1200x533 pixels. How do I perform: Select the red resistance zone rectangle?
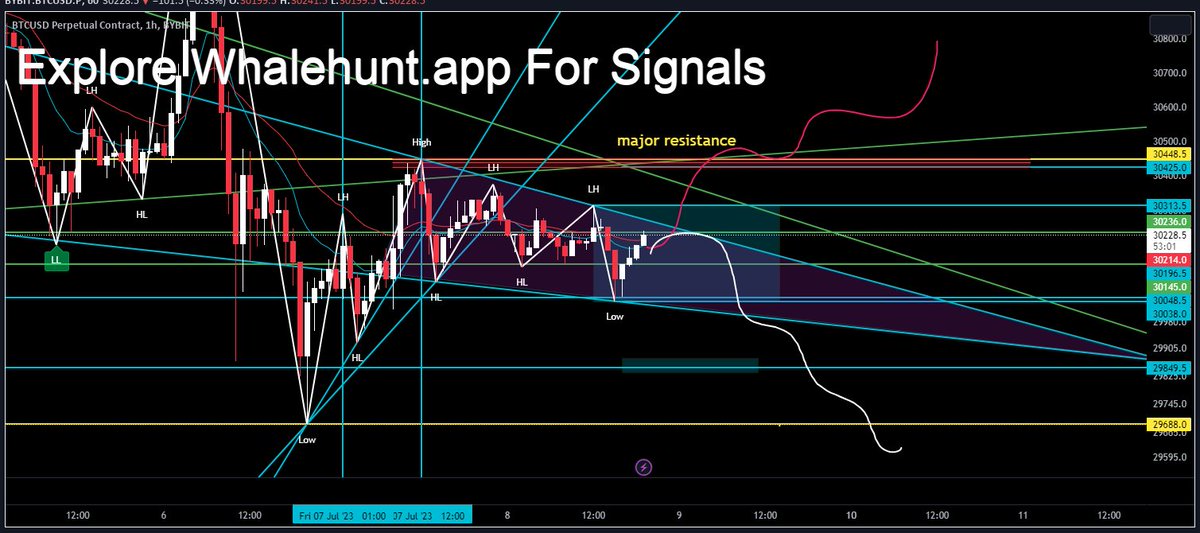(x=710, y=161)
